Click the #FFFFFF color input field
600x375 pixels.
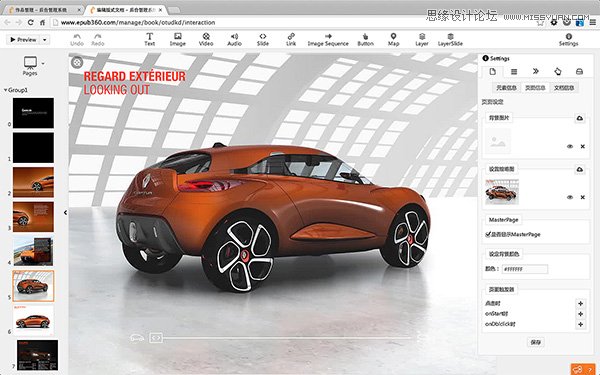pos(525,269)
